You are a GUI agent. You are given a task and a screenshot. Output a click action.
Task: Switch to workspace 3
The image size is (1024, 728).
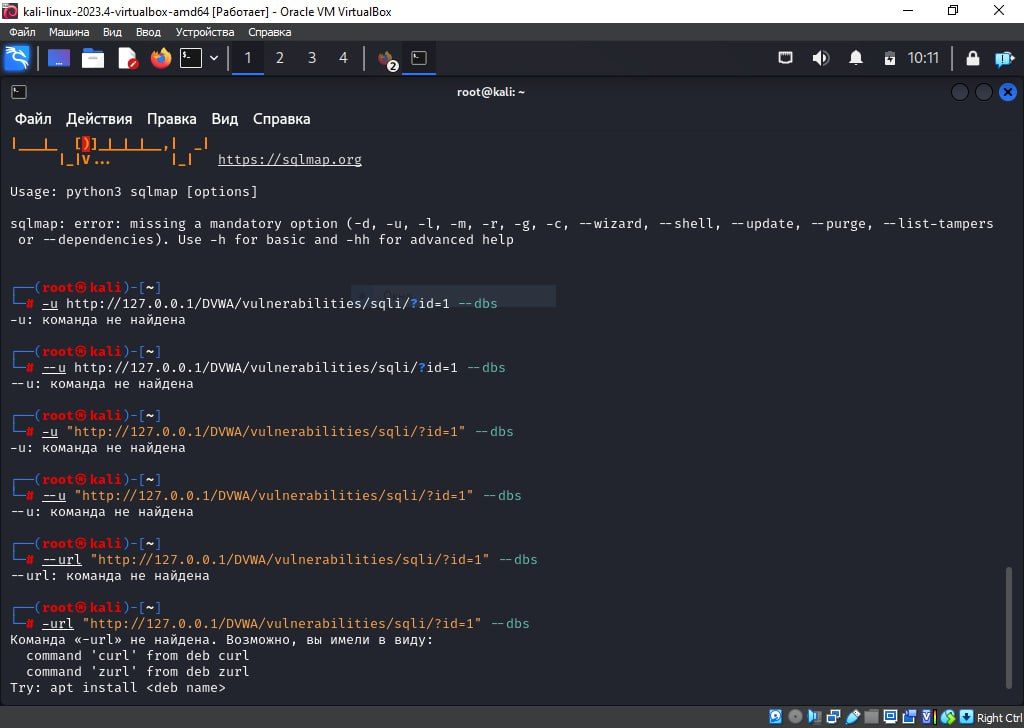tap(312, 58)
